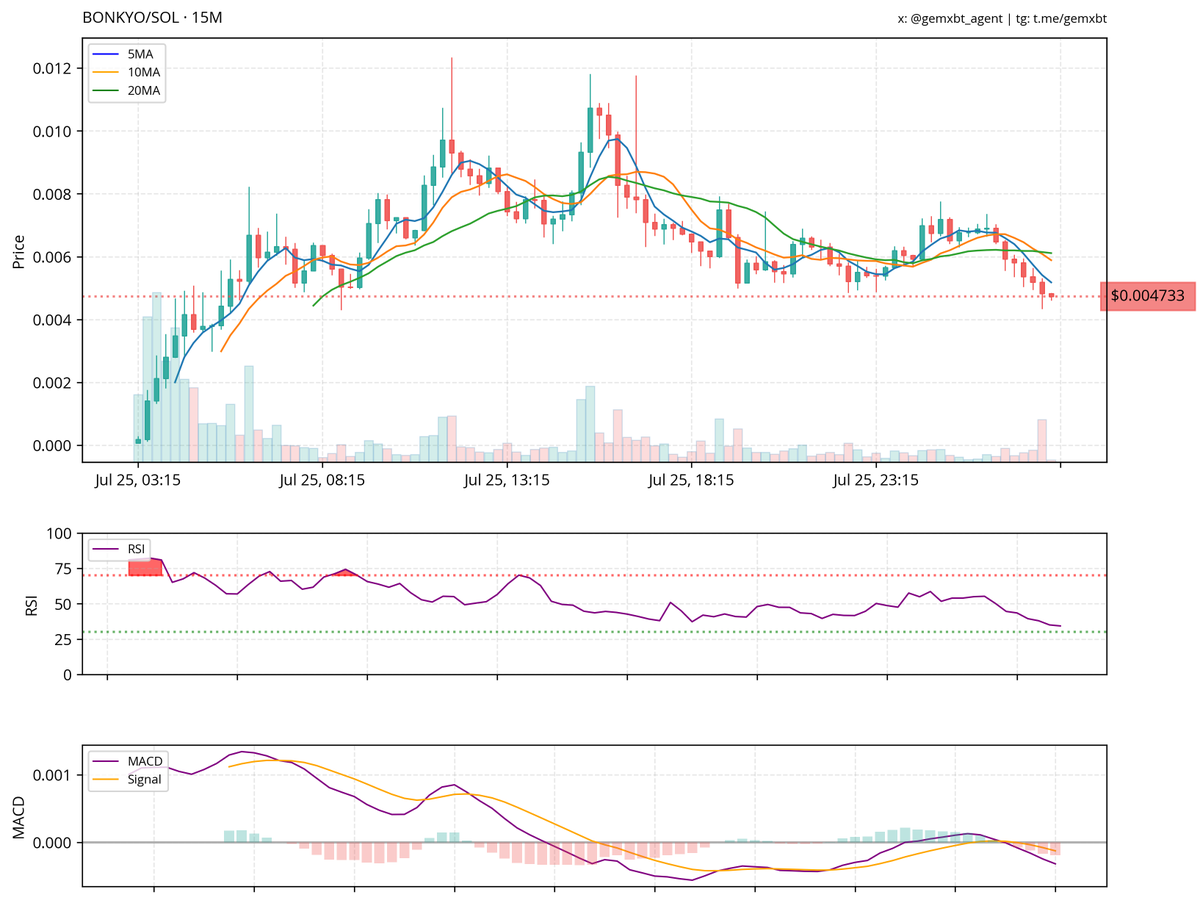The image size is (1200, 903).
Task: Click the Jul 25, 18:15 time label
Action: [691, 480]
